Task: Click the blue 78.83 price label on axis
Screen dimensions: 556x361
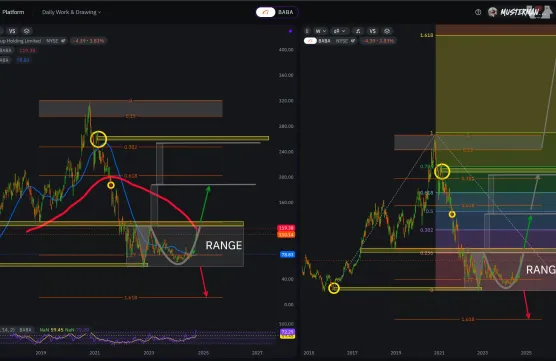Action: pos(287,254)
